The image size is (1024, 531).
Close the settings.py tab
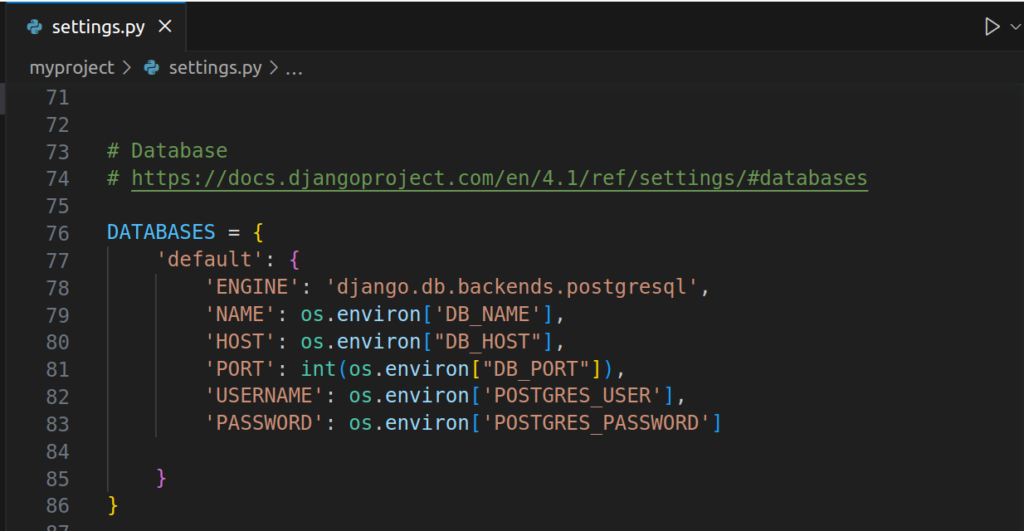click(x=165, y=27)
